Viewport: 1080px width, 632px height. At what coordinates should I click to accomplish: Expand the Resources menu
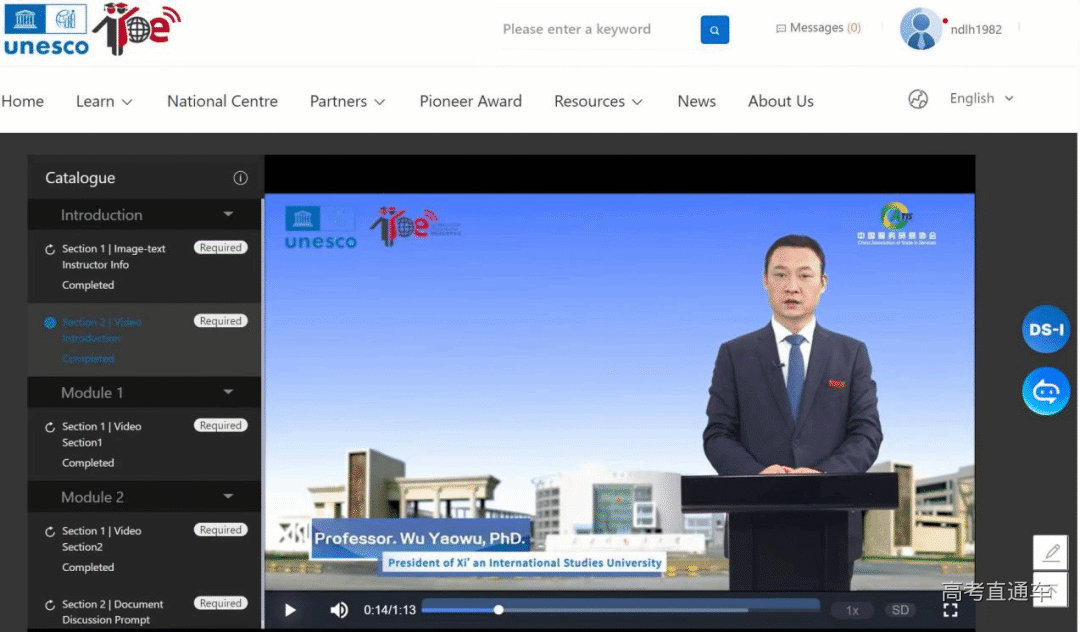[598, 101]
